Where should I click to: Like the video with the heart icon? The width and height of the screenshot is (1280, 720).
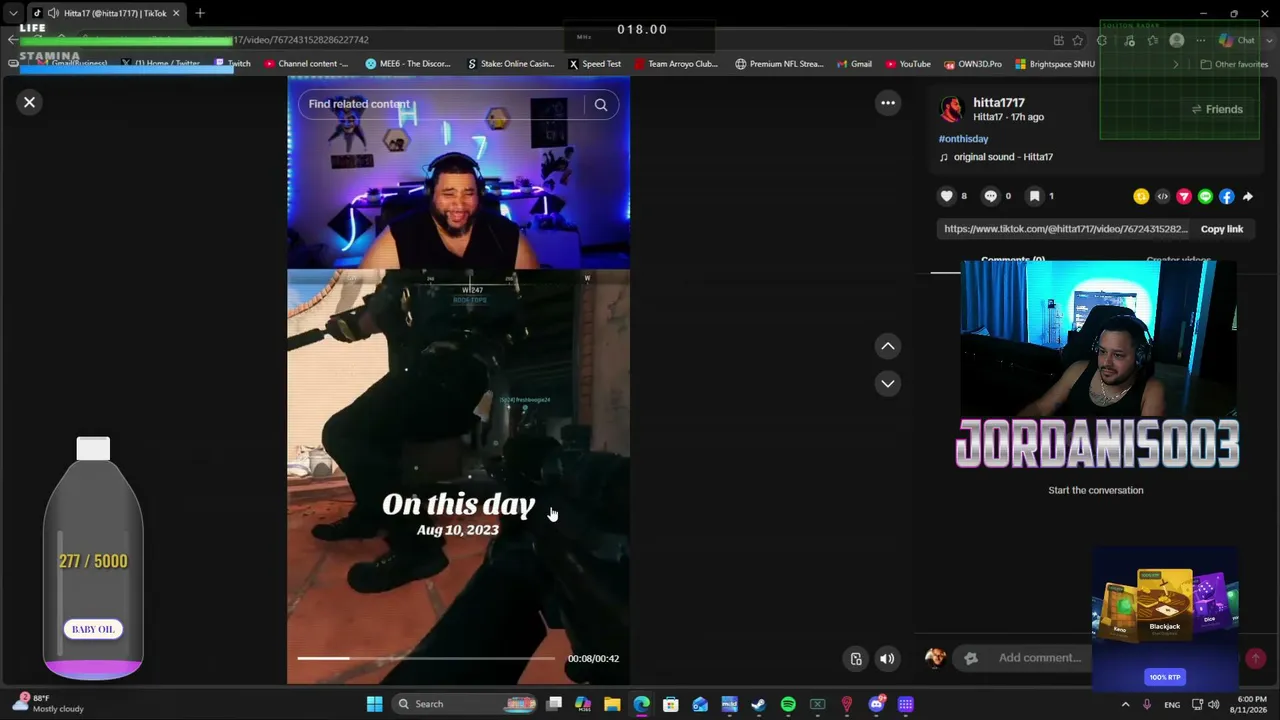coord(946,196)
